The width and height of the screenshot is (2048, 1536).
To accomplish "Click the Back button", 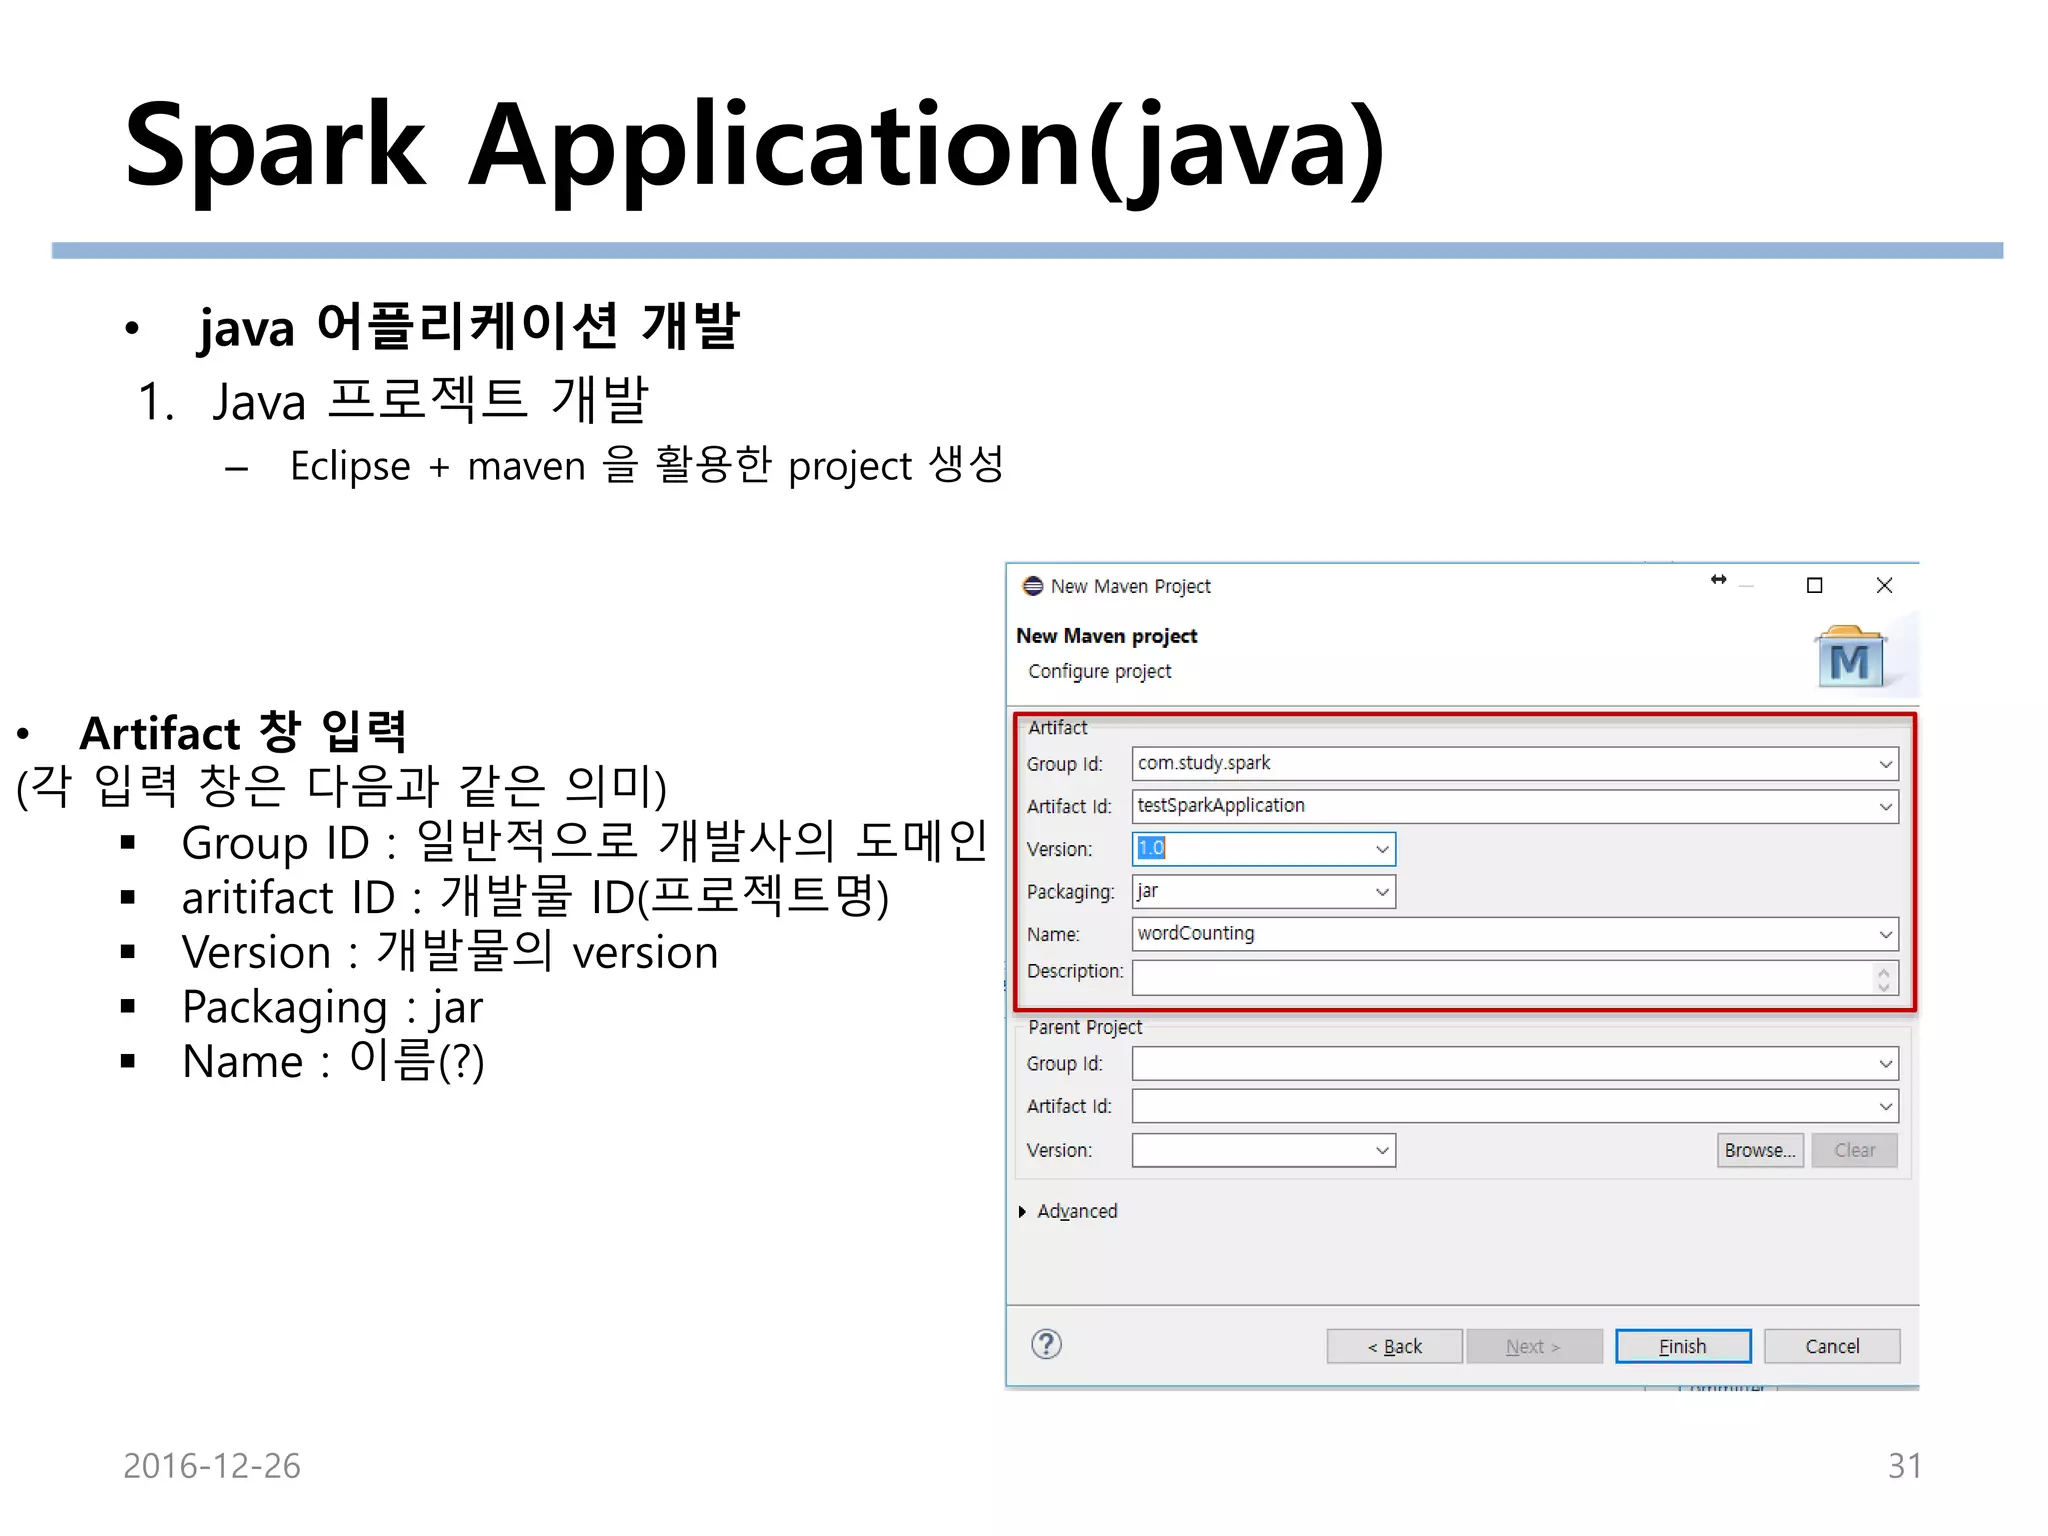I will click(x=1394, y=1346).
